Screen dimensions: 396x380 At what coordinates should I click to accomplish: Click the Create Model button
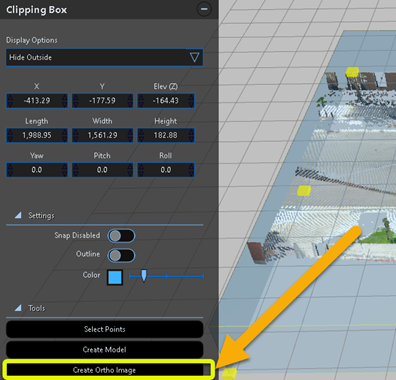pos(104,350)
